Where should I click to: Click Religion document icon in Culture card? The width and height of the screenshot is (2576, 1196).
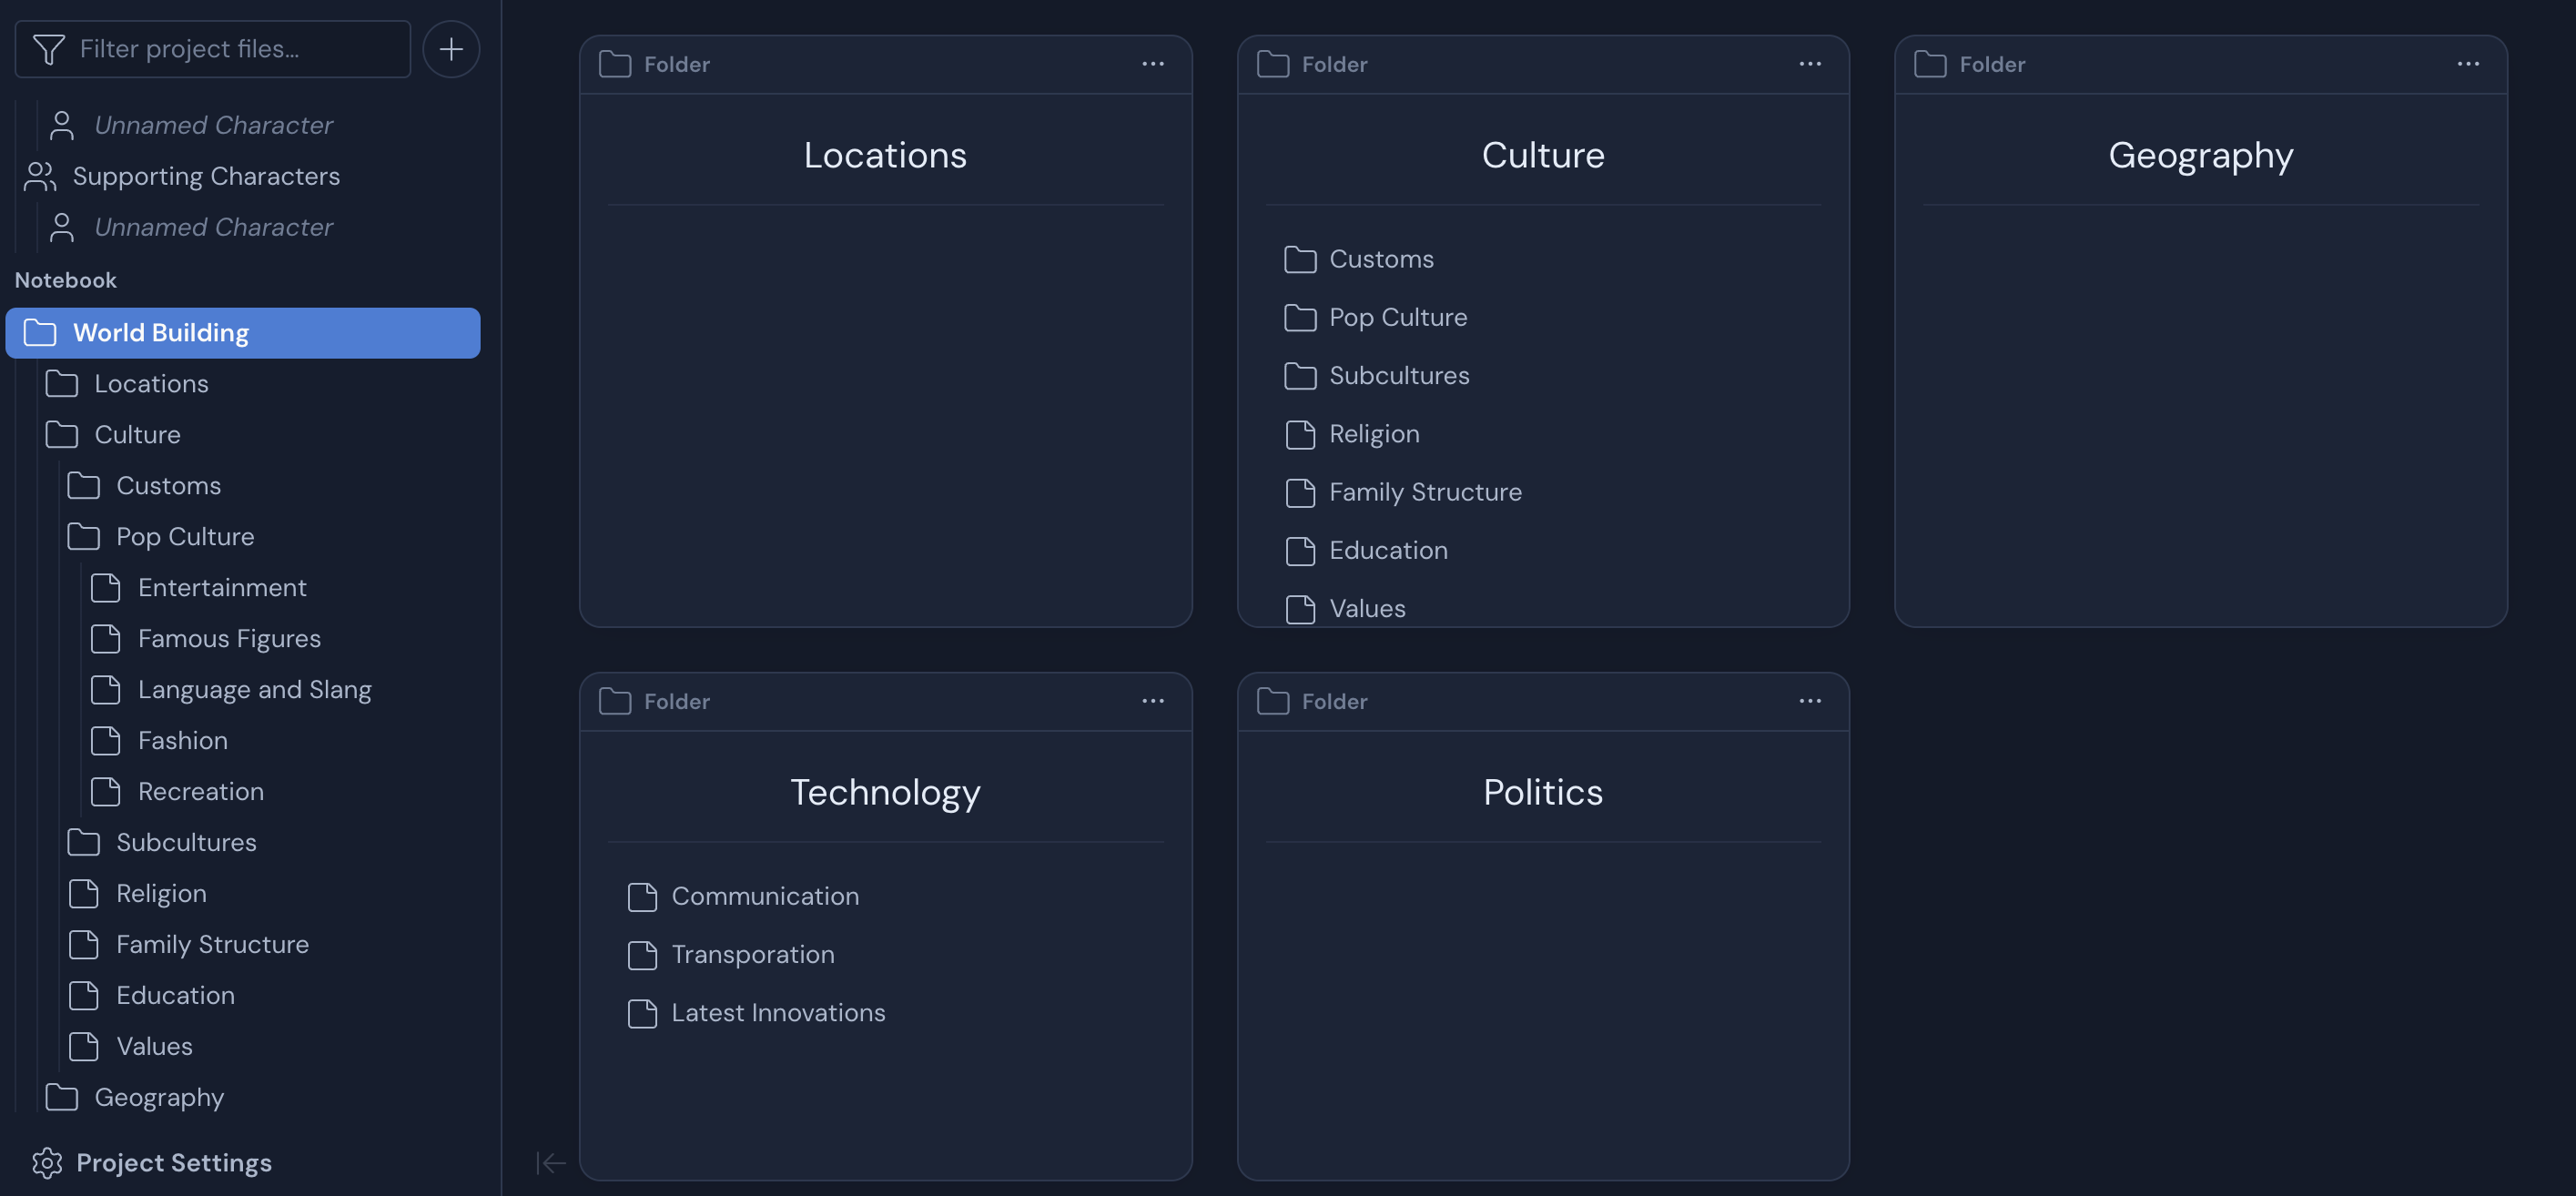click(1300, 434)
